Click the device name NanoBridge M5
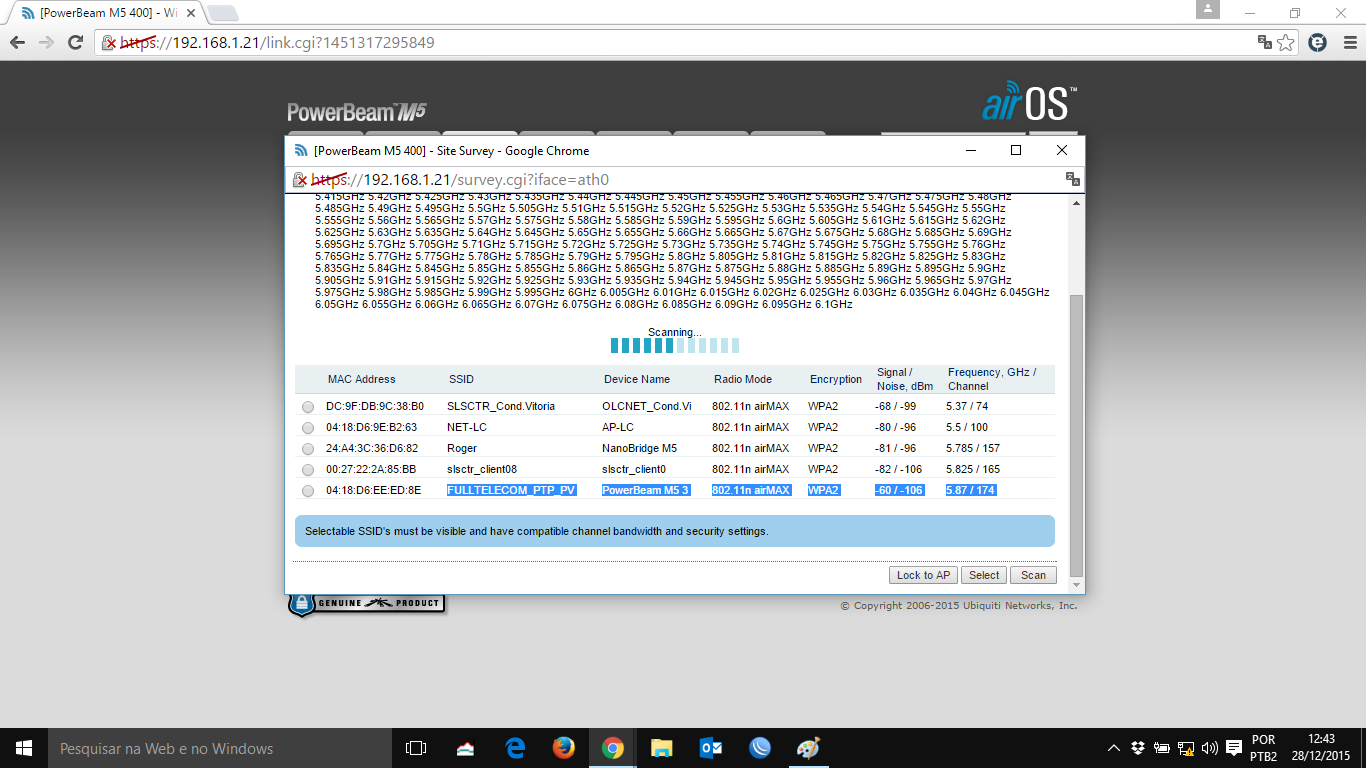This screenshot has width=1366, height=768. (640, 449)
